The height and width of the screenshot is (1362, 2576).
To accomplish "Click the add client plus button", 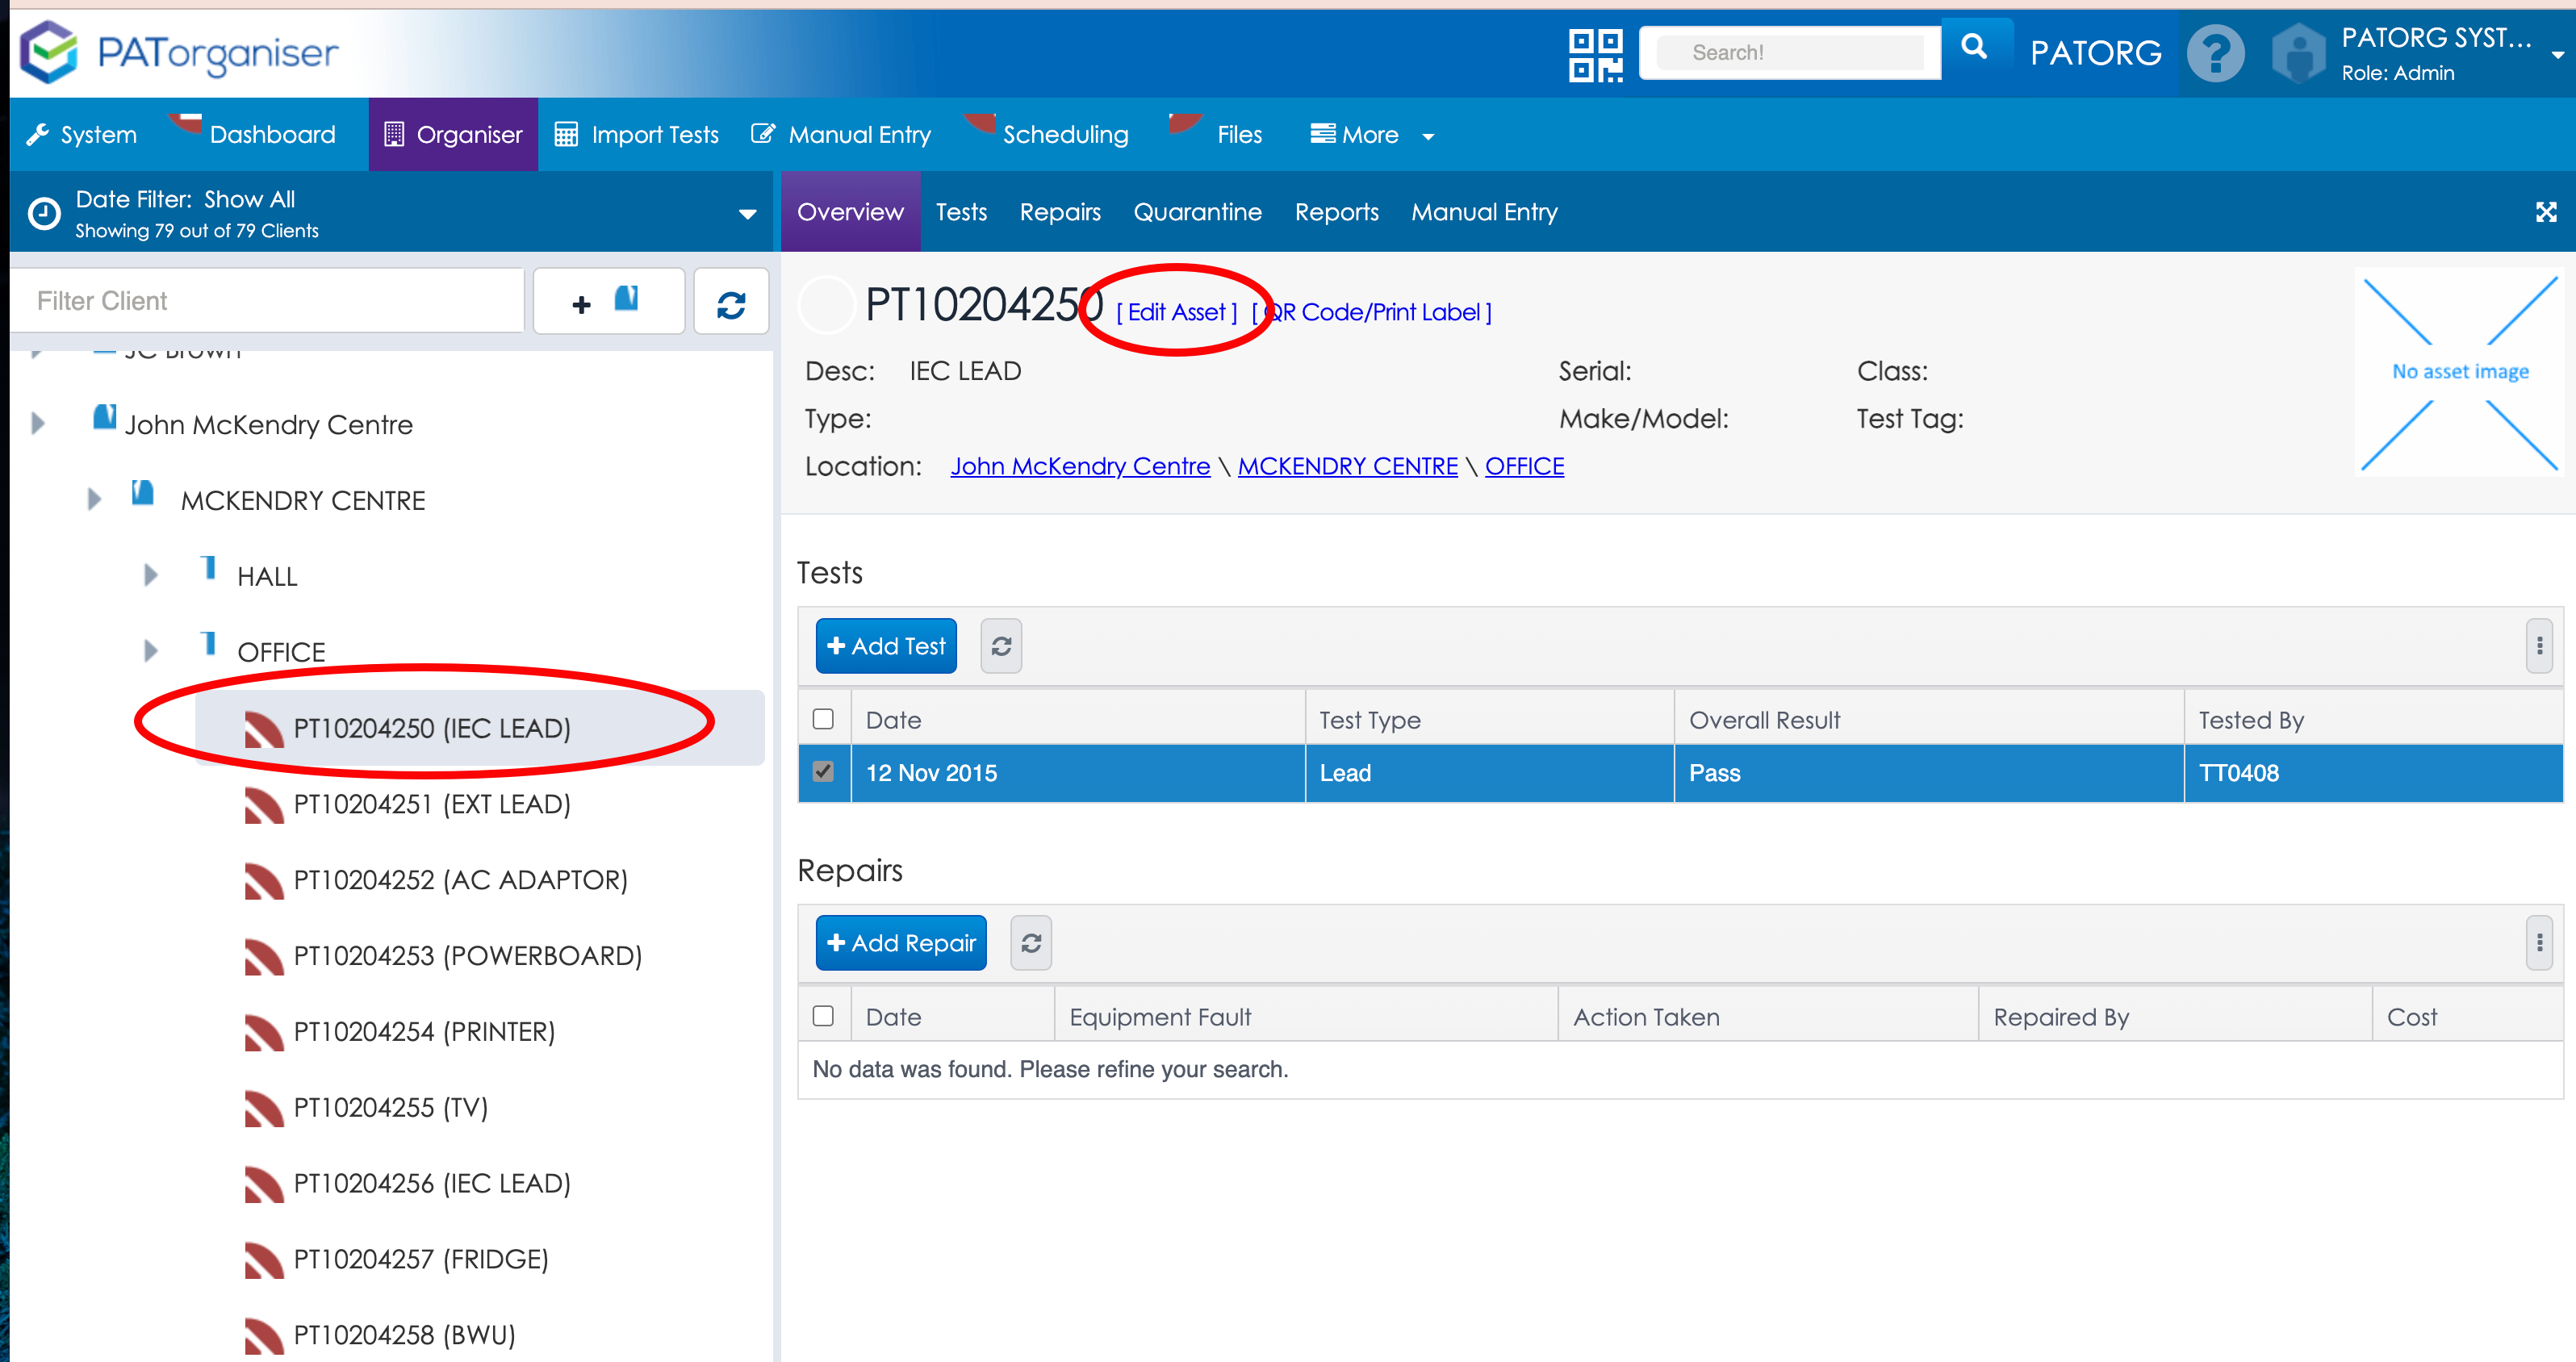I will (x=608, y=302).
